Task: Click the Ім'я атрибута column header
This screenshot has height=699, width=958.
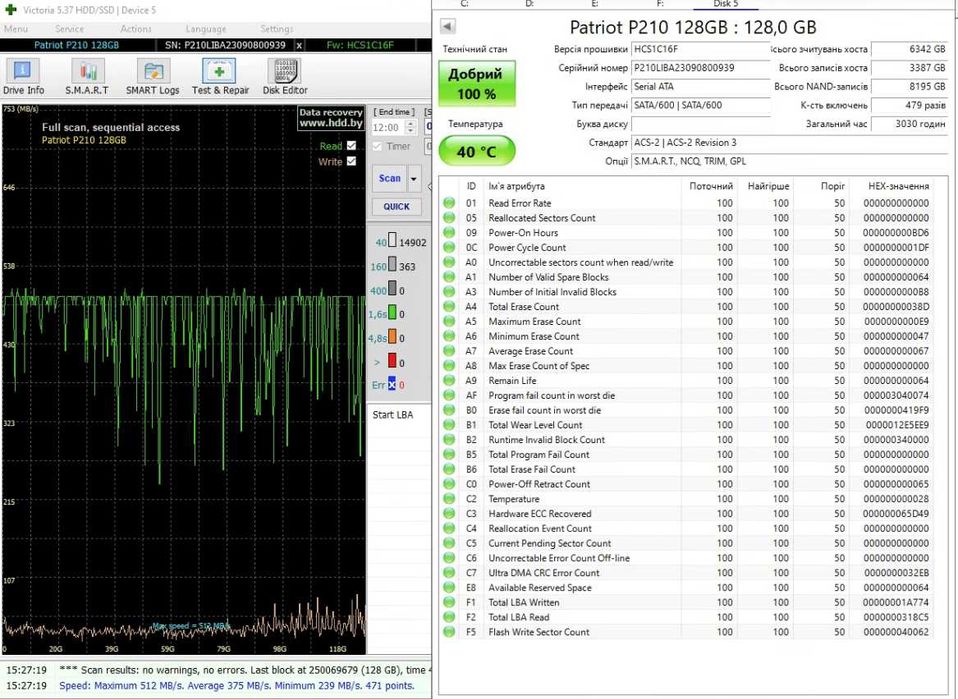Action: point(516,186)
